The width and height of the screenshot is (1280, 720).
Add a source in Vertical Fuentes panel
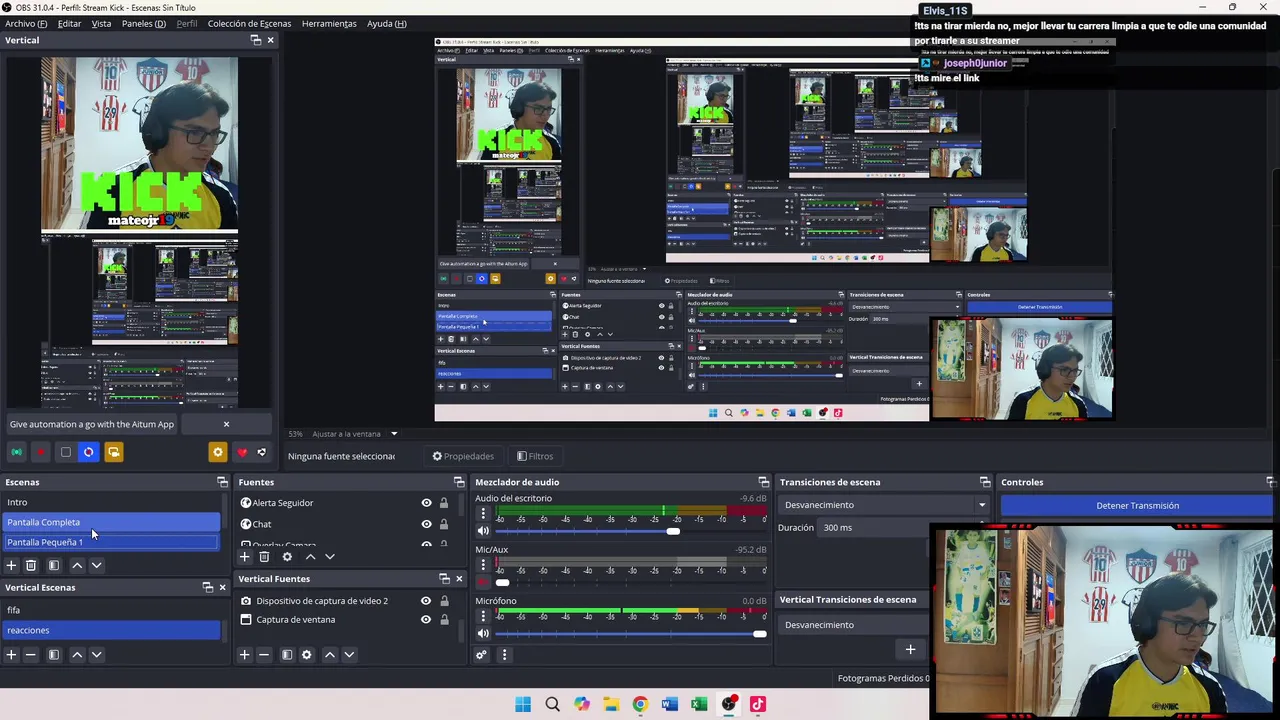244,655
